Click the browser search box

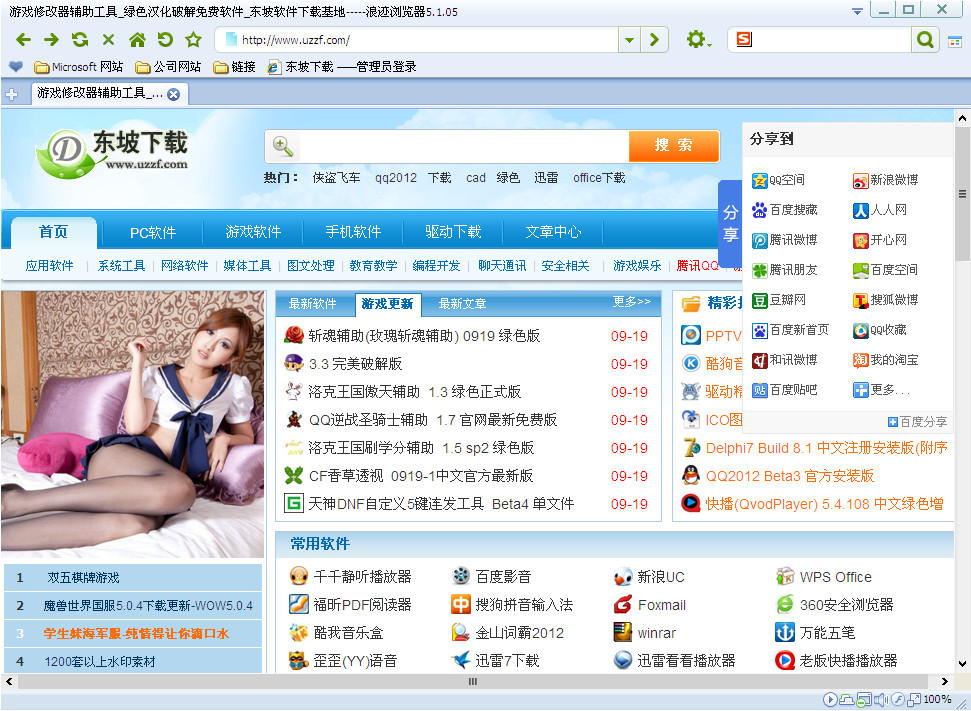(x=832, y=40)
